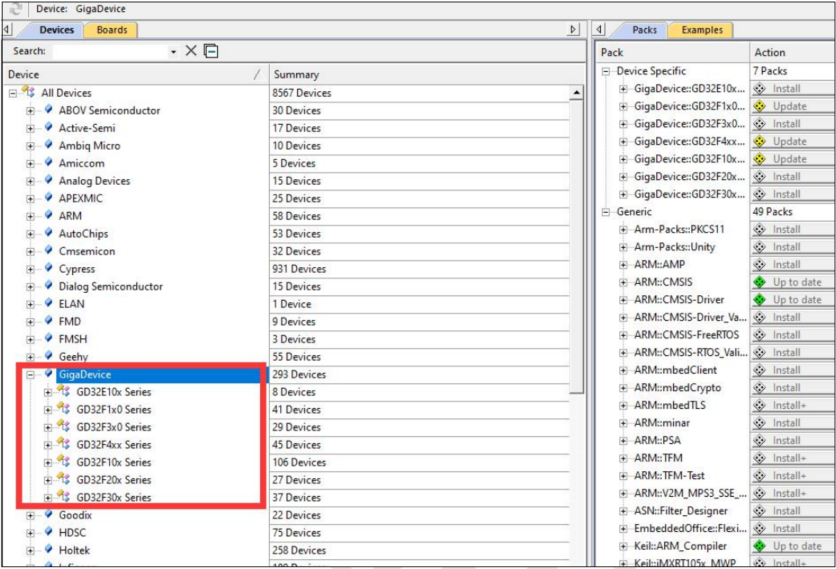Select the ARM::mbedCrypto pack row
Viewport: 836px width, 569px height.
[677, 388]
